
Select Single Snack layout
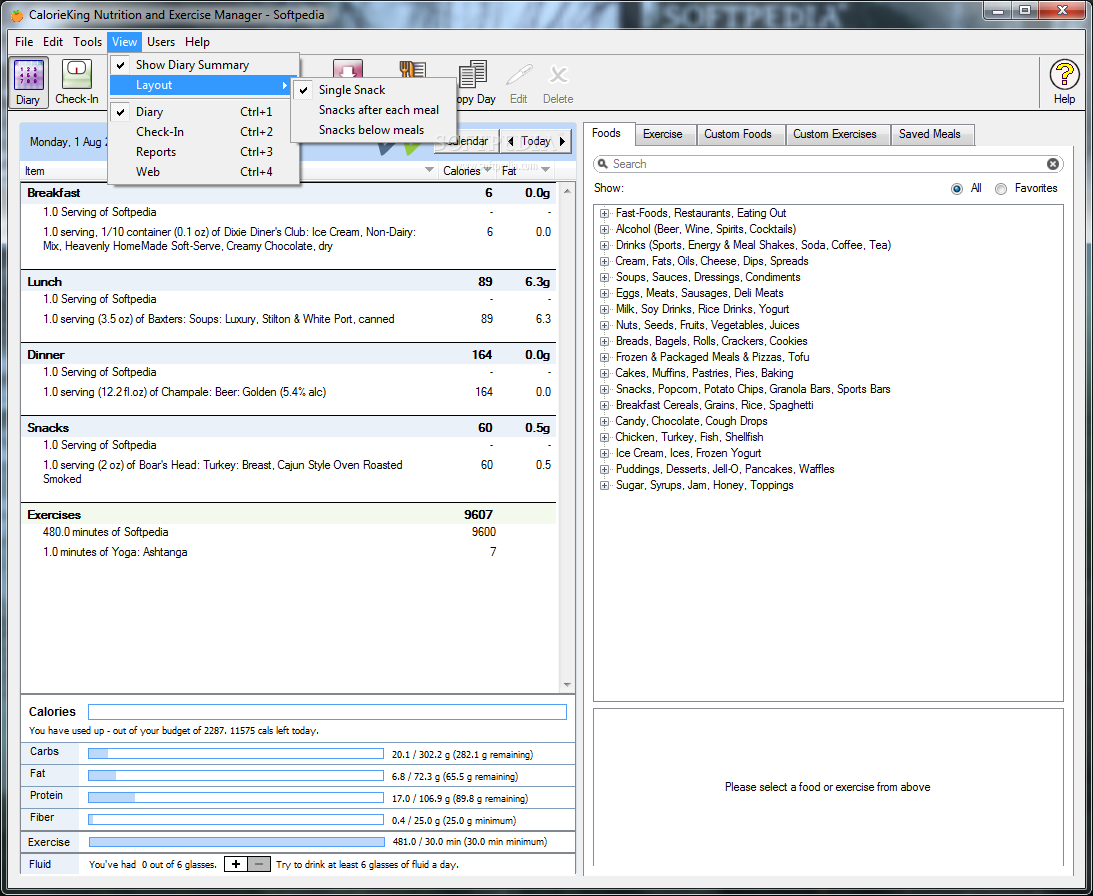[373, 90]
